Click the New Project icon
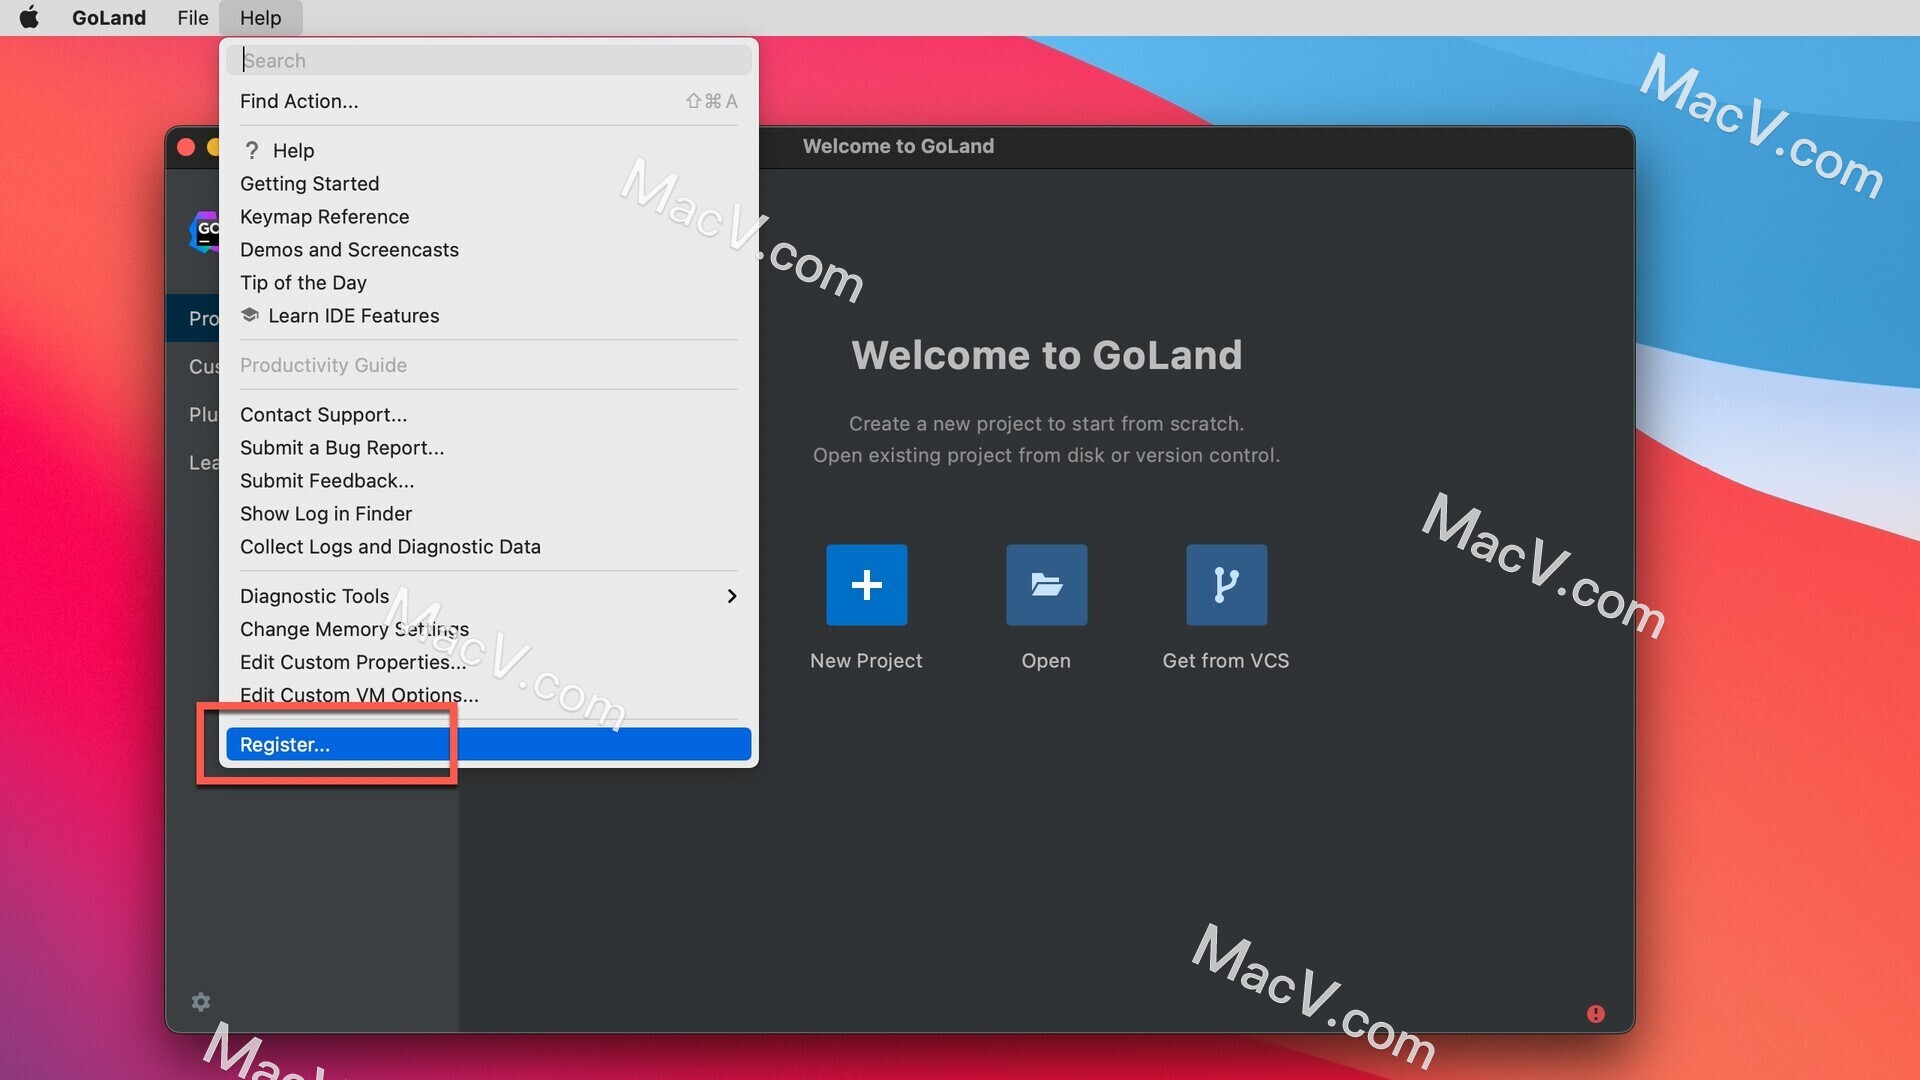 coord(866,584)
